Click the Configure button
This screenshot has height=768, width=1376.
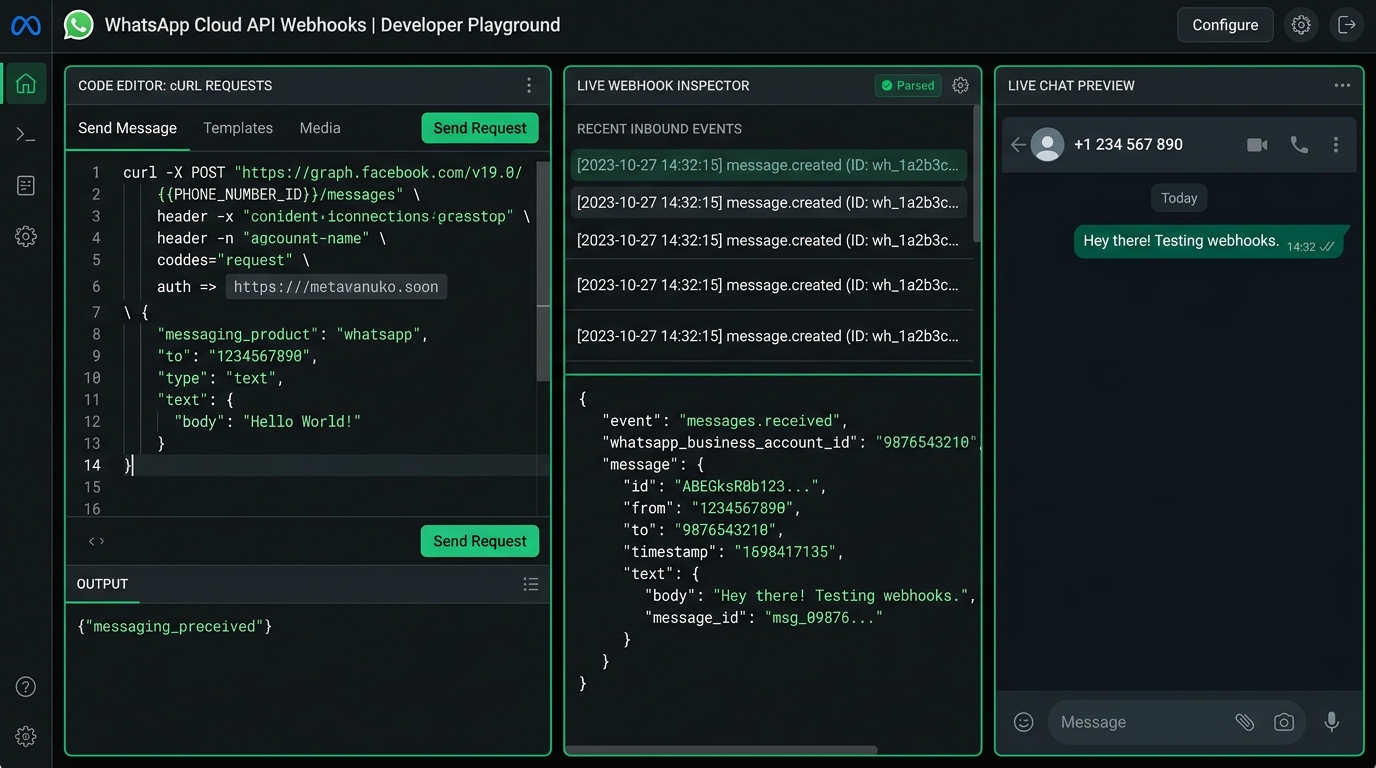click(1225, 25)
